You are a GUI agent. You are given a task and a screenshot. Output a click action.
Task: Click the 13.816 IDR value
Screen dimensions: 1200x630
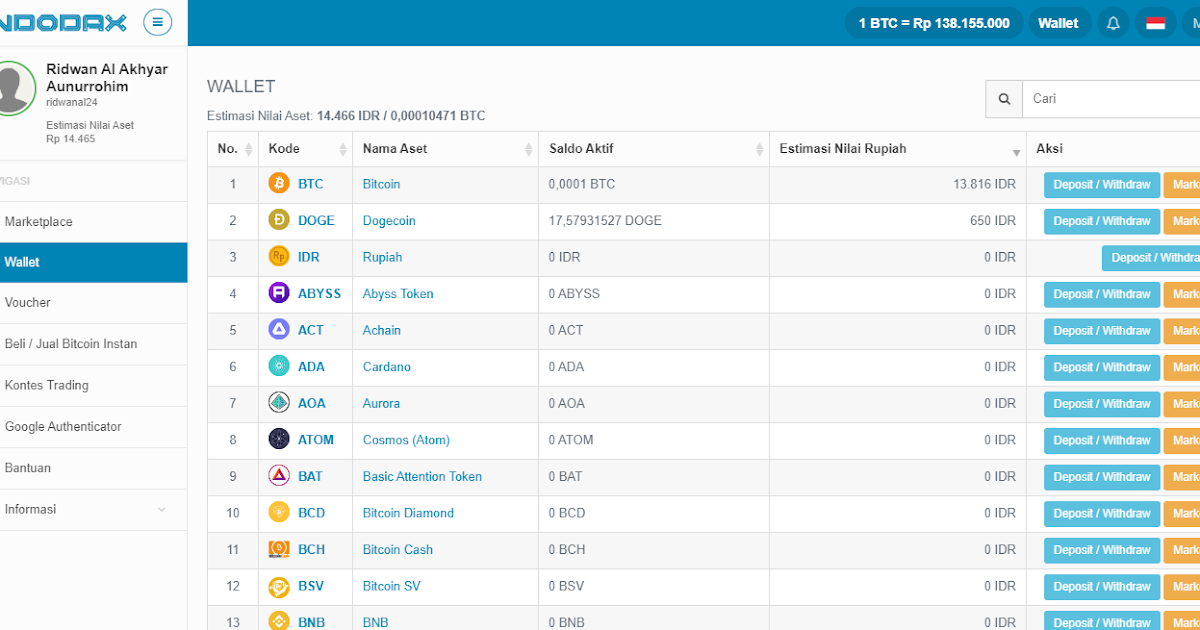coord(985,185)
